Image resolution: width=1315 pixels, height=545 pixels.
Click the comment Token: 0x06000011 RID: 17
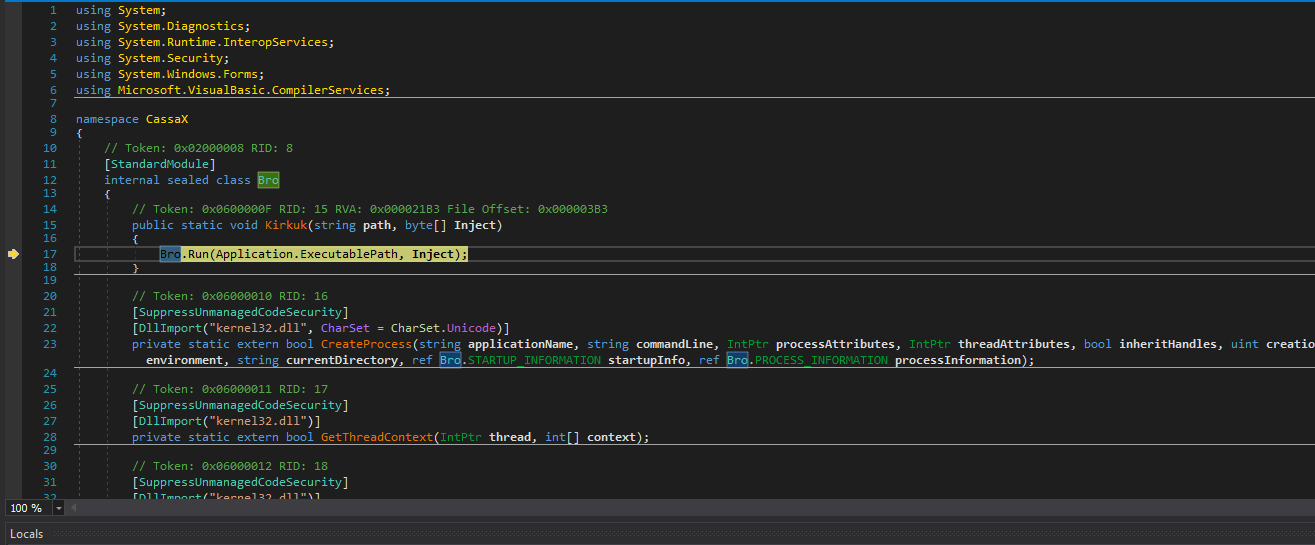coord(230,389)
